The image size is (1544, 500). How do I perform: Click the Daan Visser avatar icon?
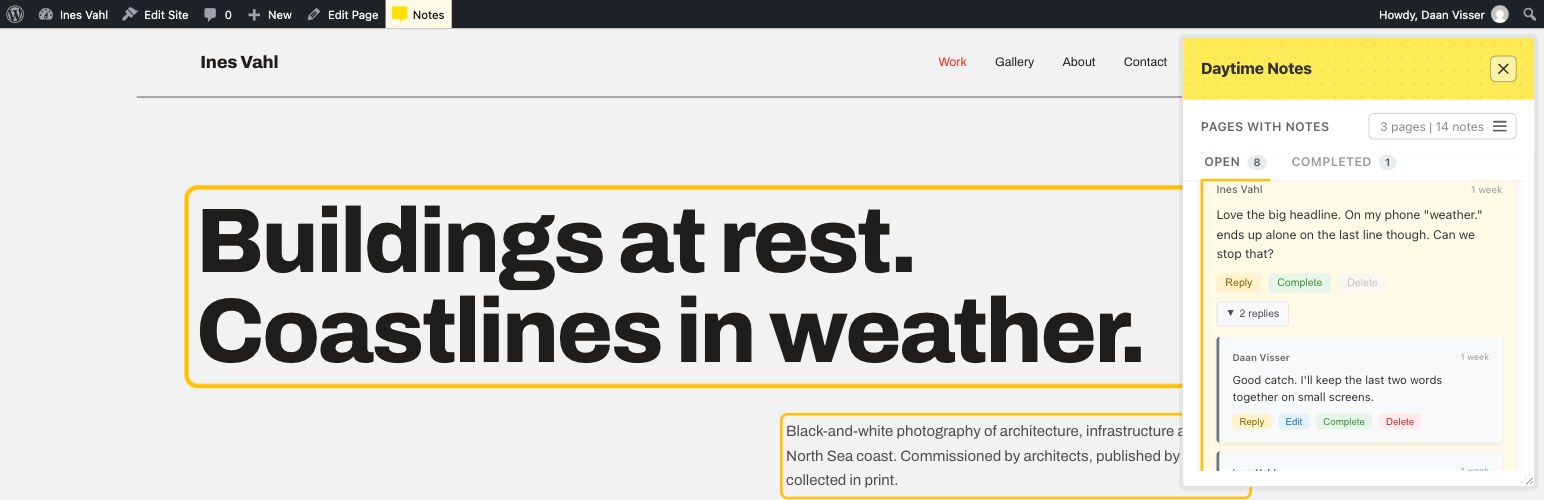point(1499,14)
